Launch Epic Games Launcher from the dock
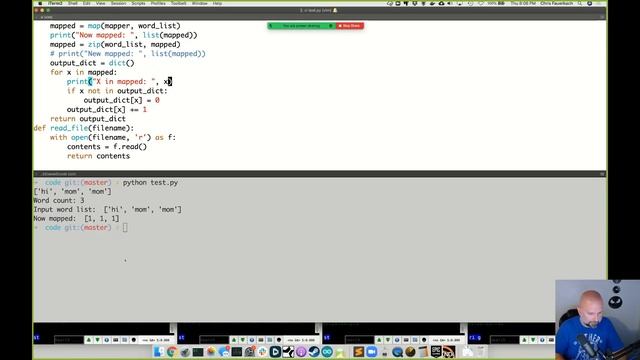The height and width of the screenshot is (360, 640). point(436,351)
